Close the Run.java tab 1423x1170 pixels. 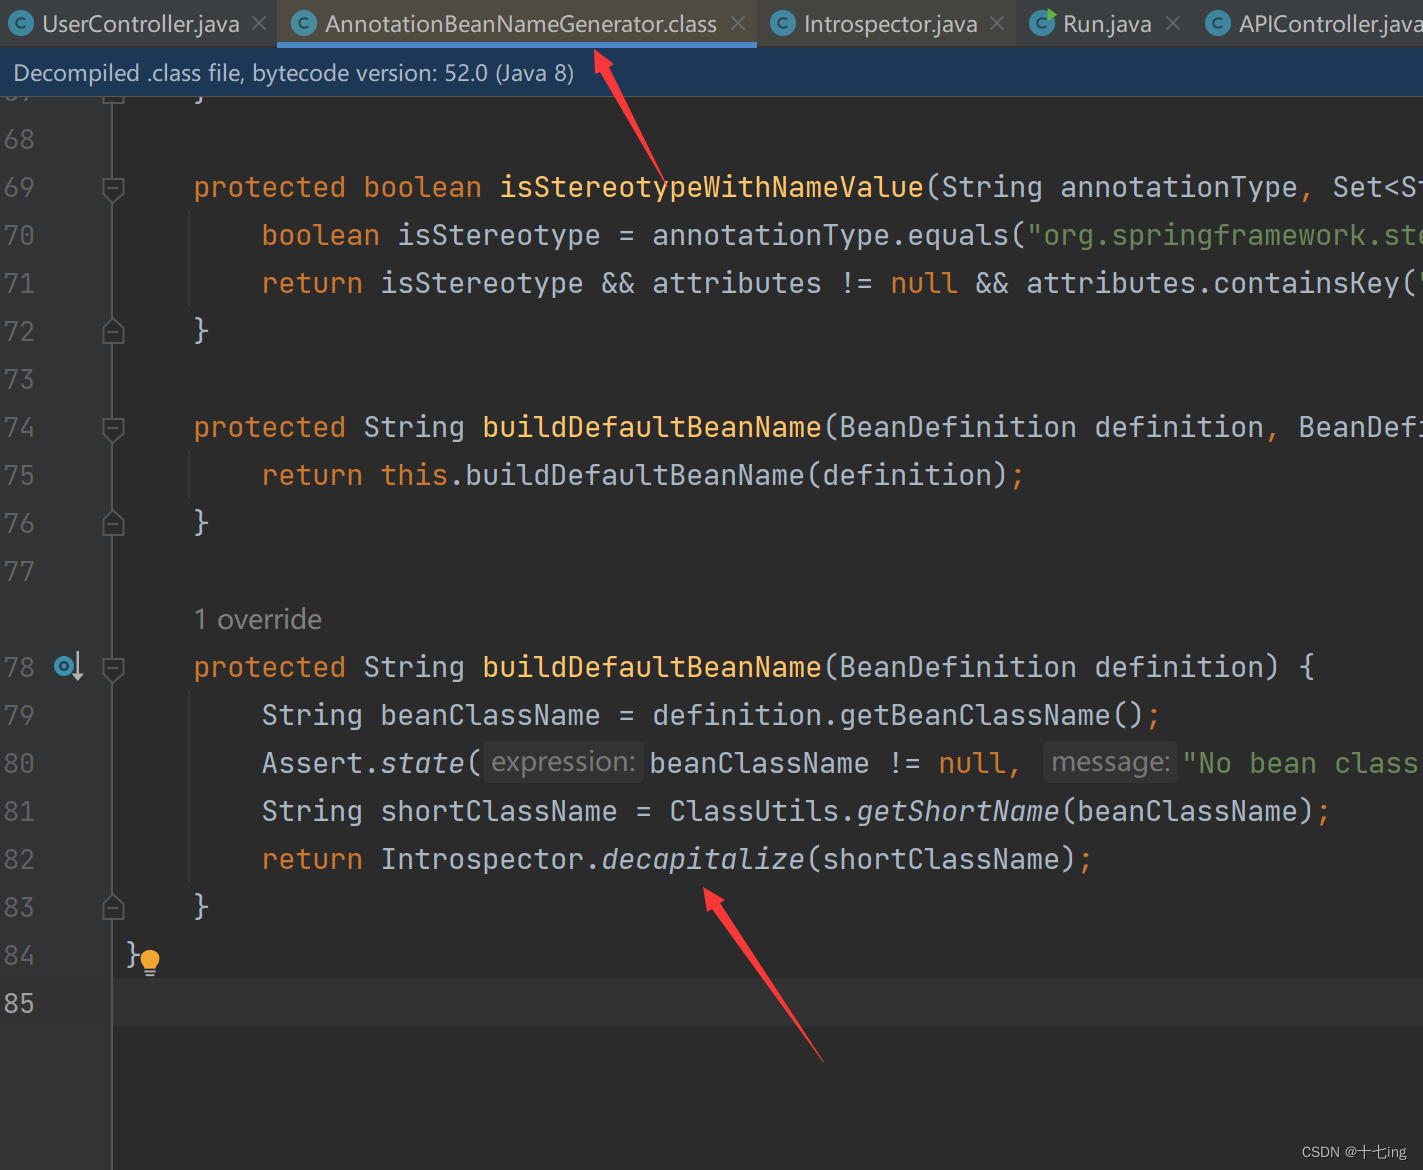[1173, 23]
